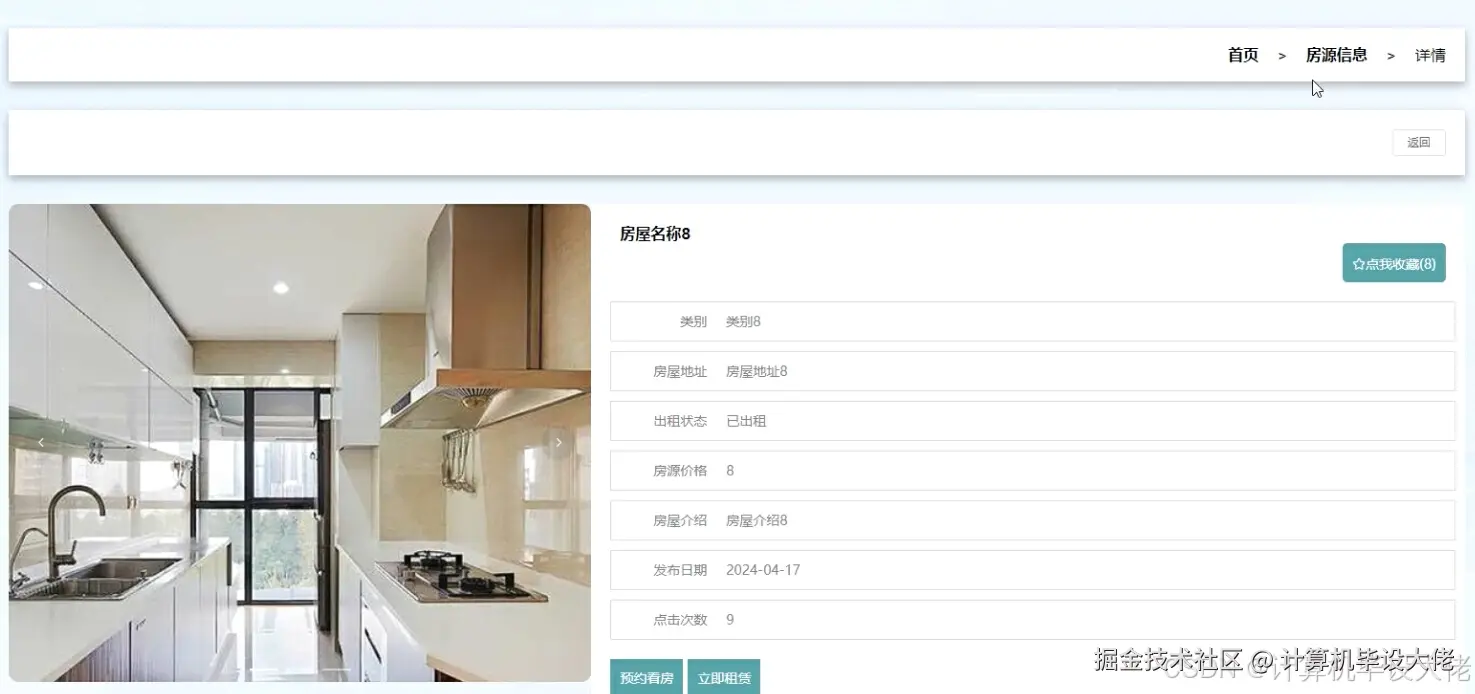Click the 房屋名称8 title text
Viewport: 1475px width, 694px height.
[654, 233]
